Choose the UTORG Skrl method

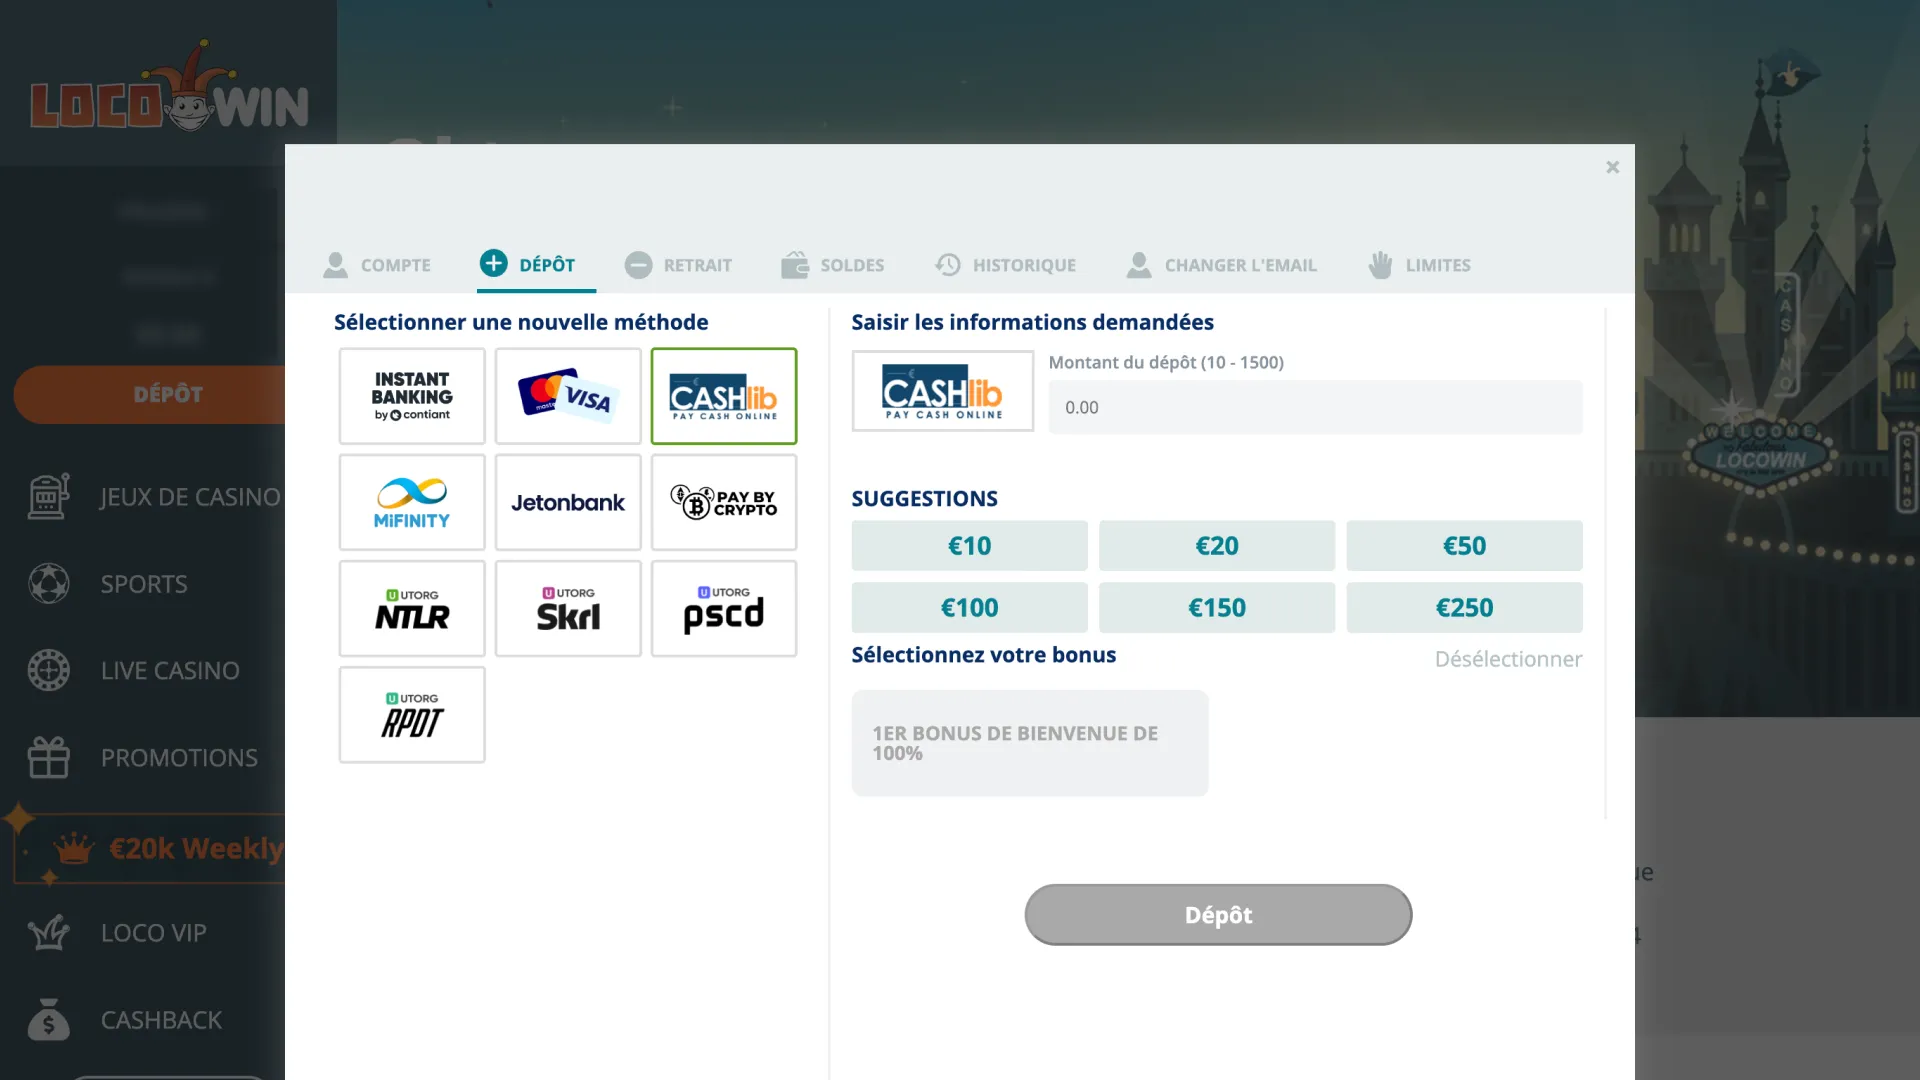(x=567, y=608)
